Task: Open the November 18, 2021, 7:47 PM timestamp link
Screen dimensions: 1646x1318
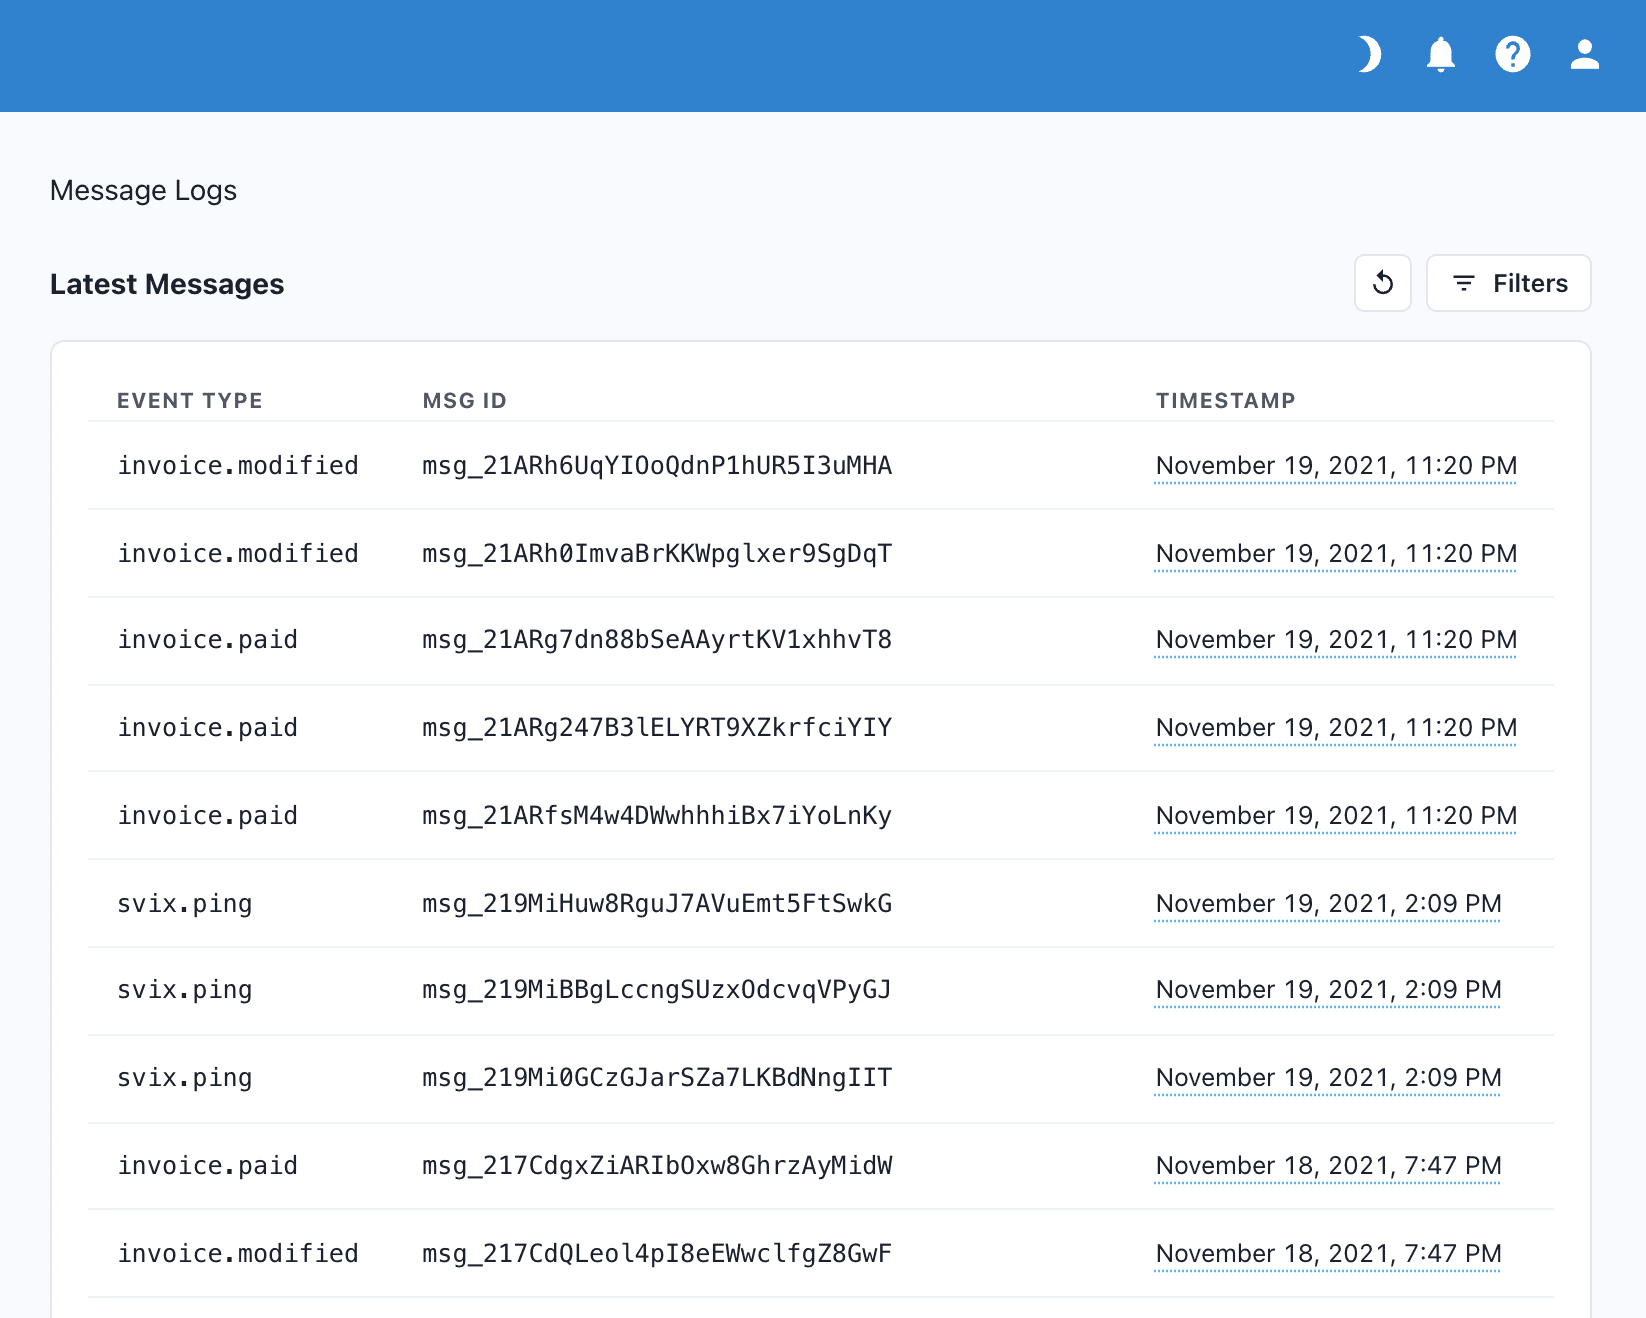Action: pyautogui.click(x=1328, y=1165)
